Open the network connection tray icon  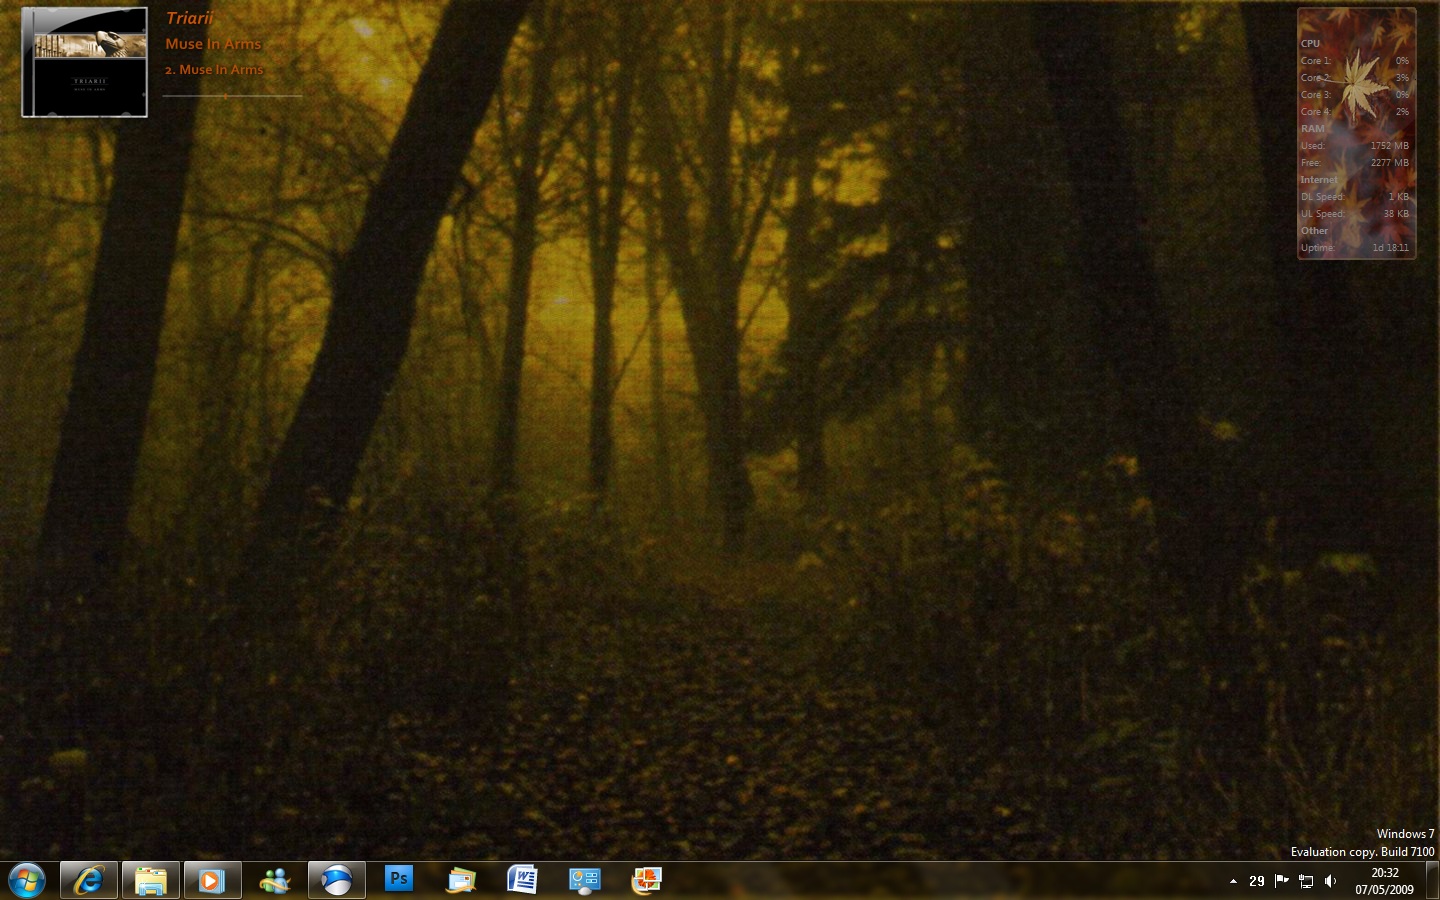(1306, 881)
